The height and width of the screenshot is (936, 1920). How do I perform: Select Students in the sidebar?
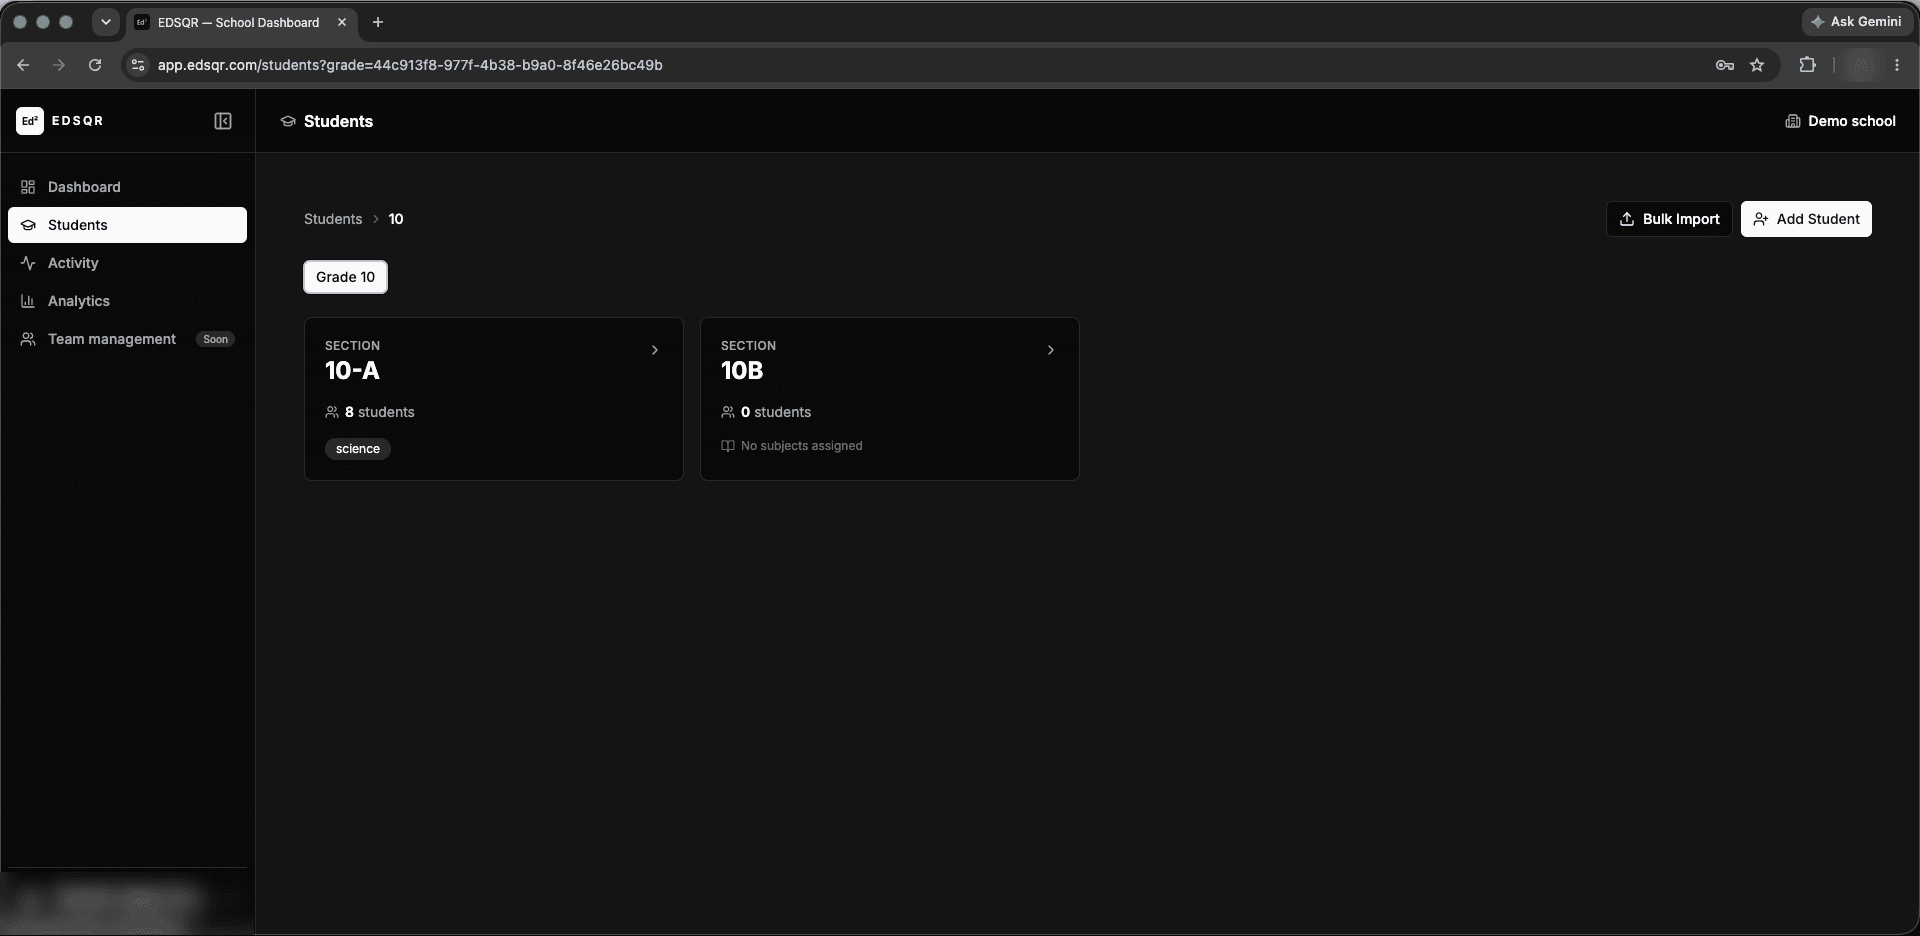(127, 225)
